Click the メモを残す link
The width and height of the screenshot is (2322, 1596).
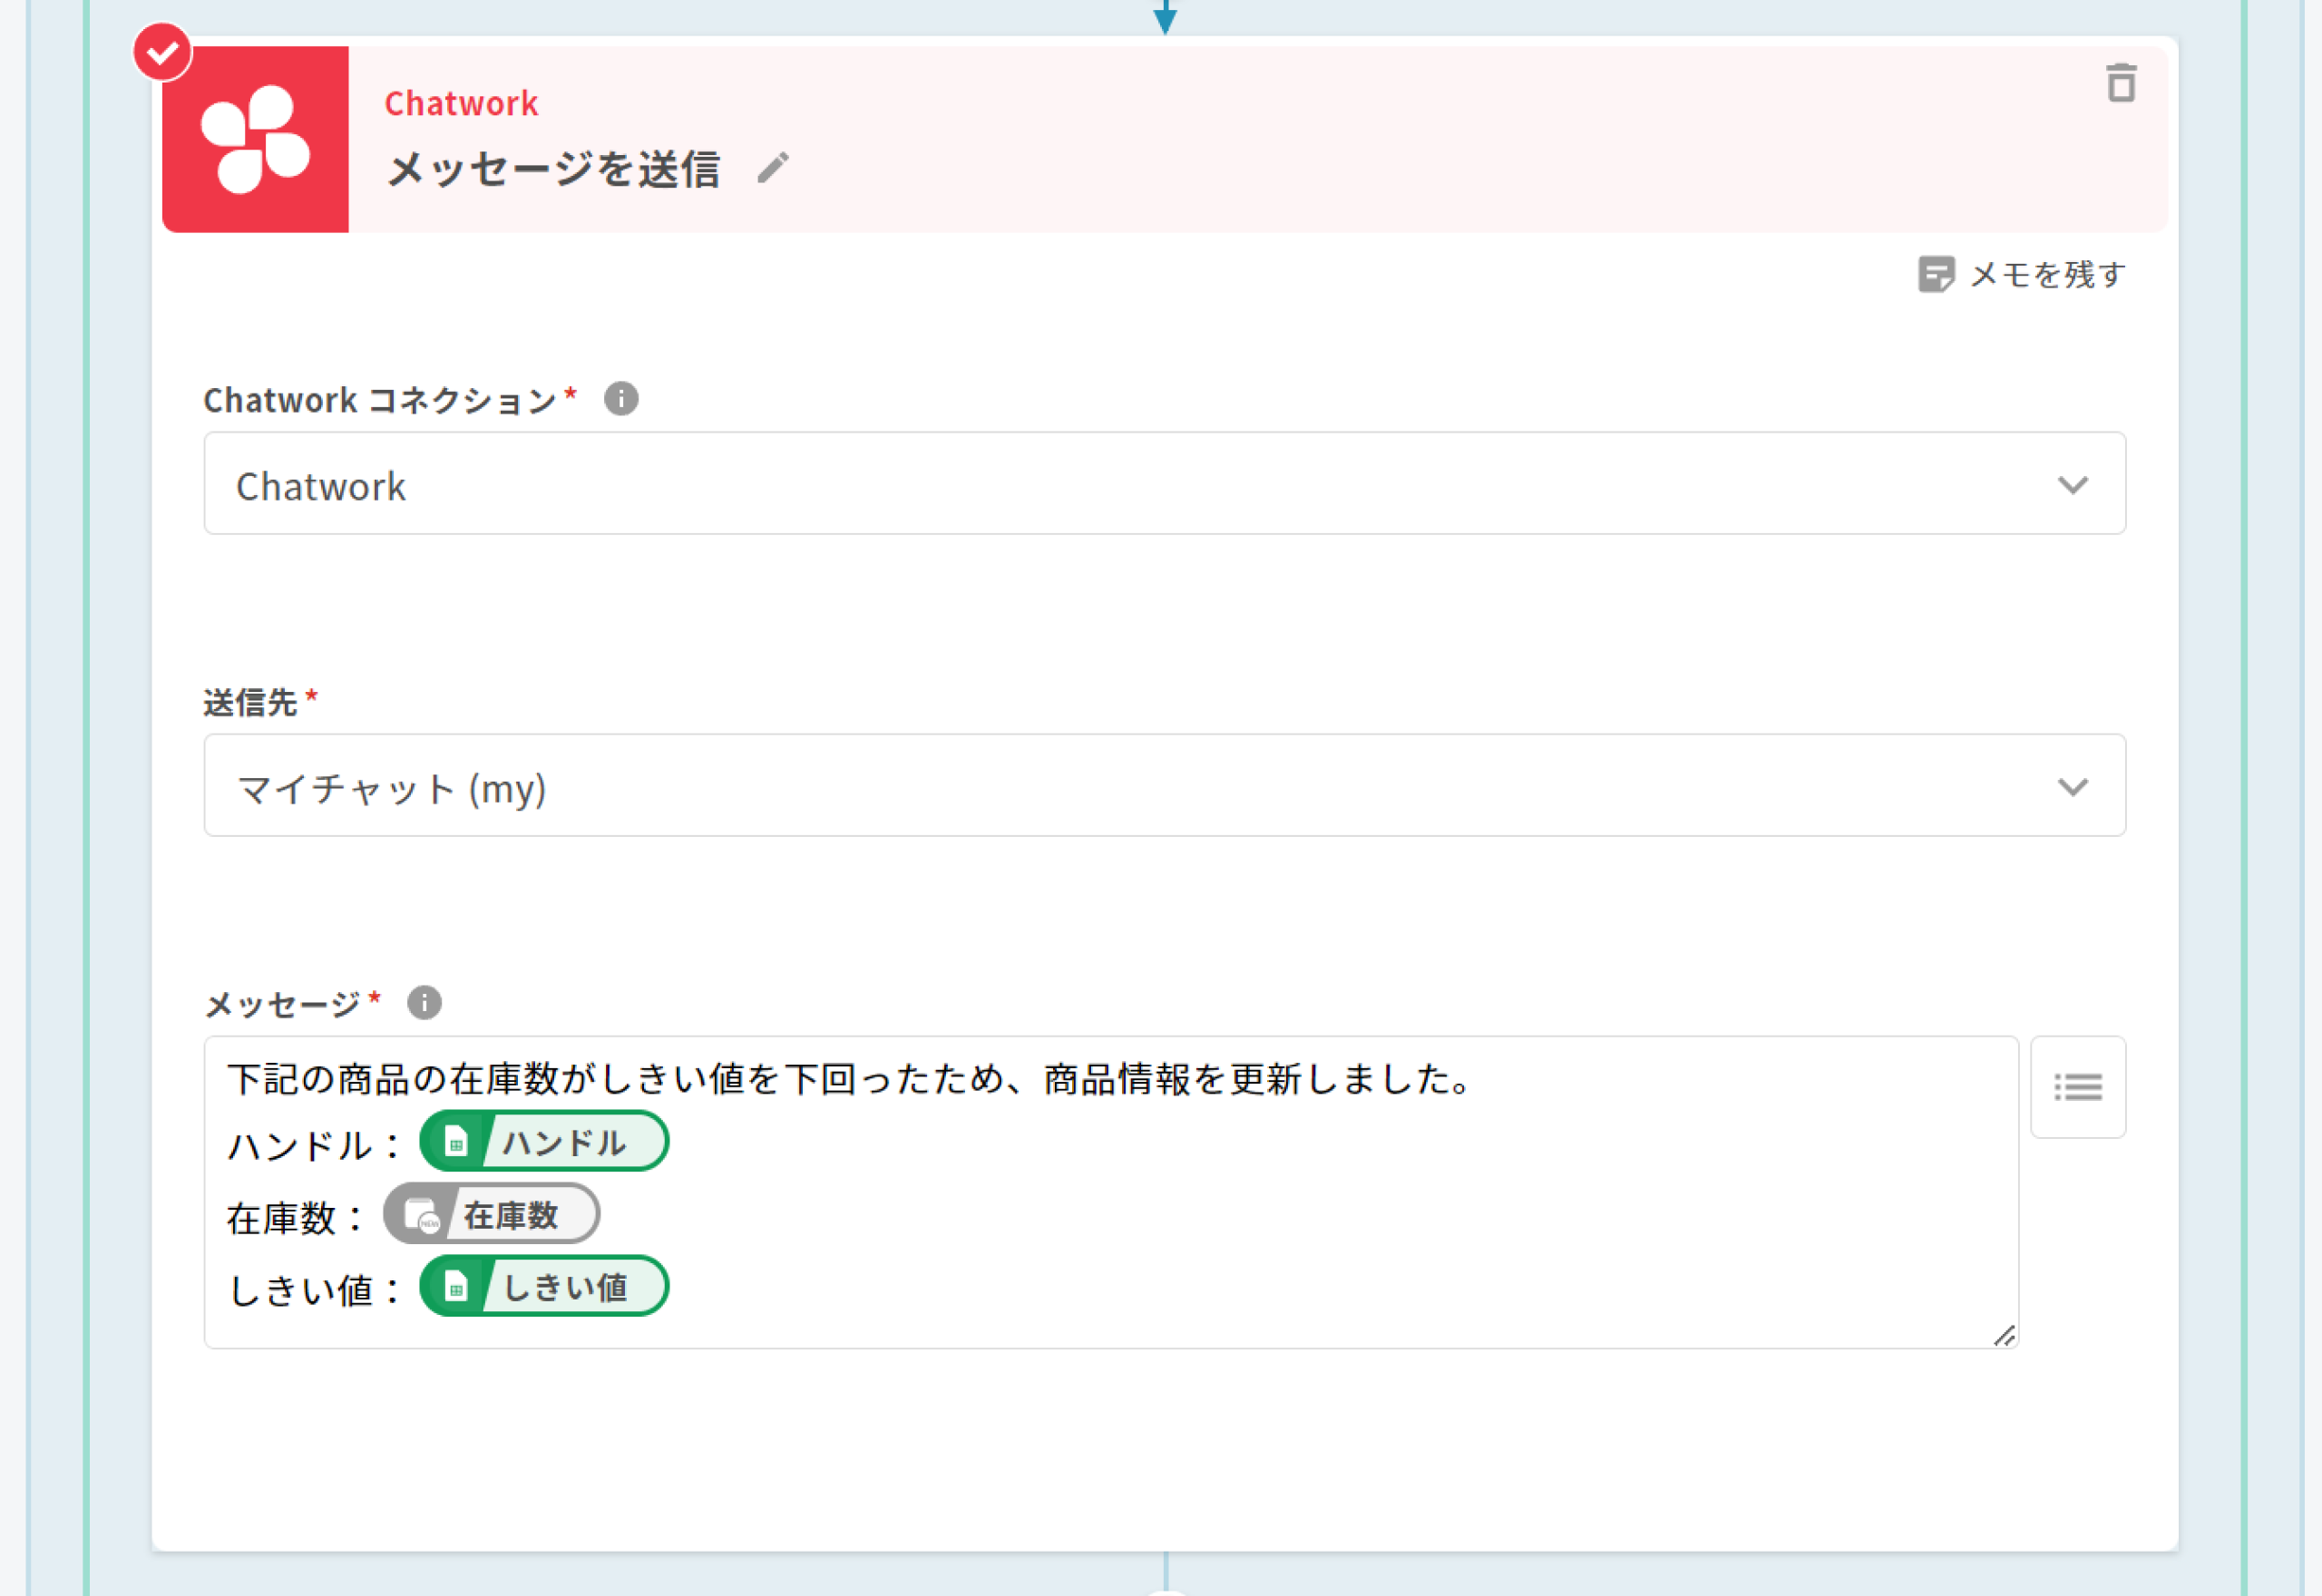2046,274
